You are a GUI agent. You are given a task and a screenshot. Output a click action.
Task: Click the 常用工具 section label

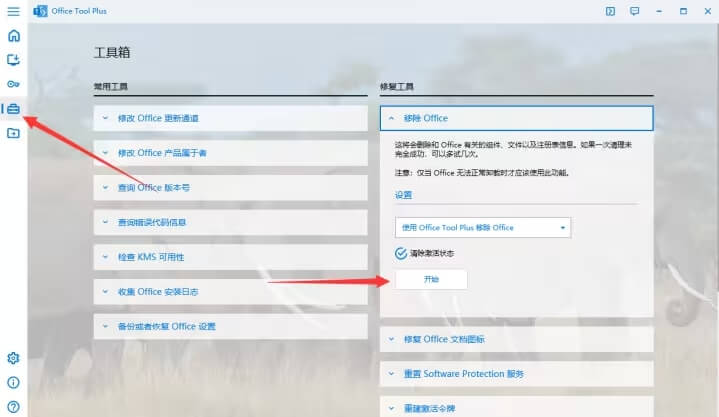pyautogui.click(x=111, y=86)
